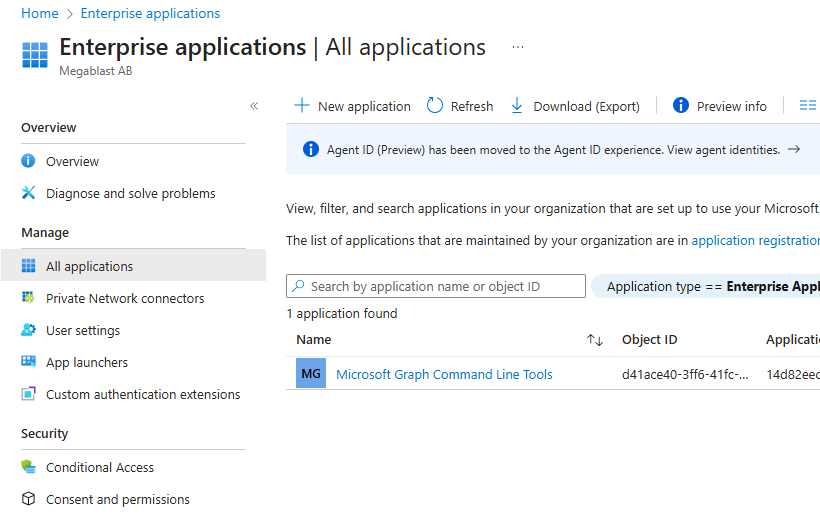
Task: Open Overview in the sidebar
Action: tap(72, 161)
